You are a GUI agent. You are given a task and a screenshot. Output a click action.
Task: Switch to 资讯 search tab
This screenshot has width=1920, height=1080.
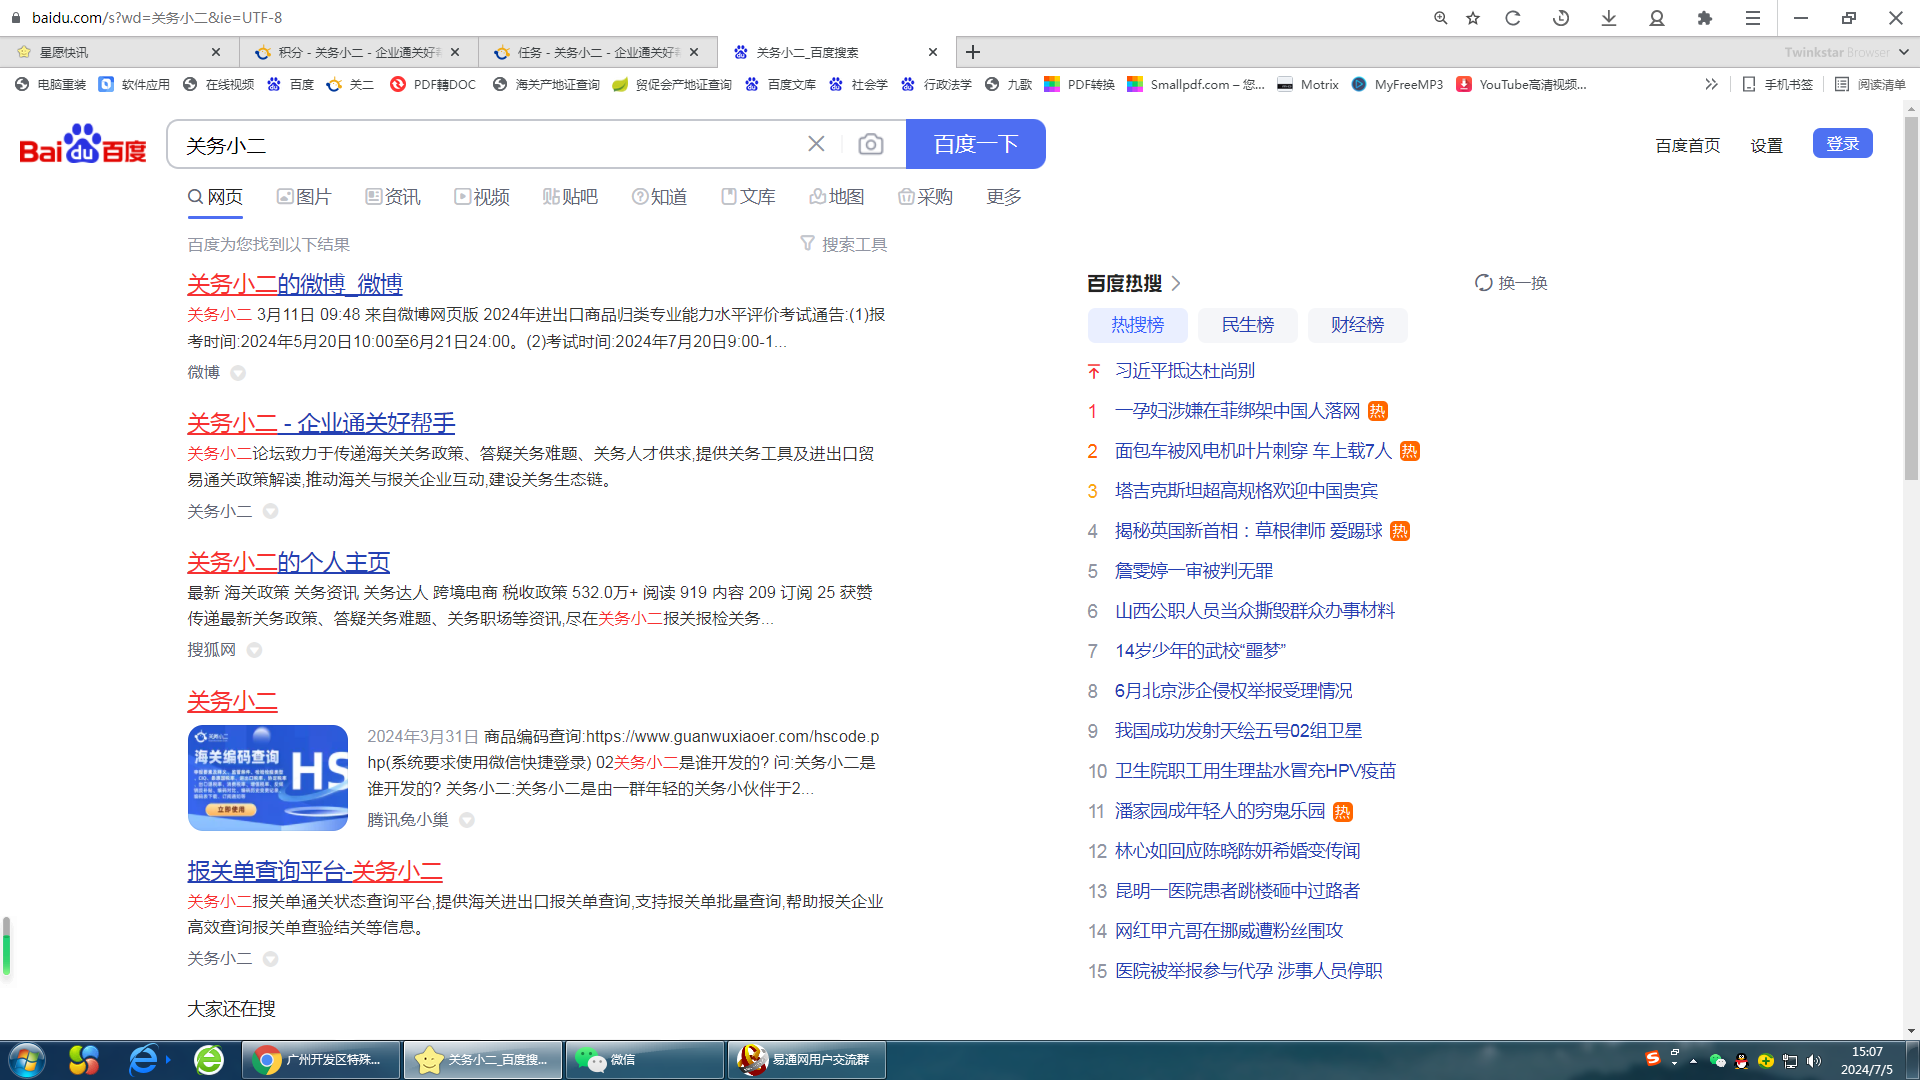393,197
